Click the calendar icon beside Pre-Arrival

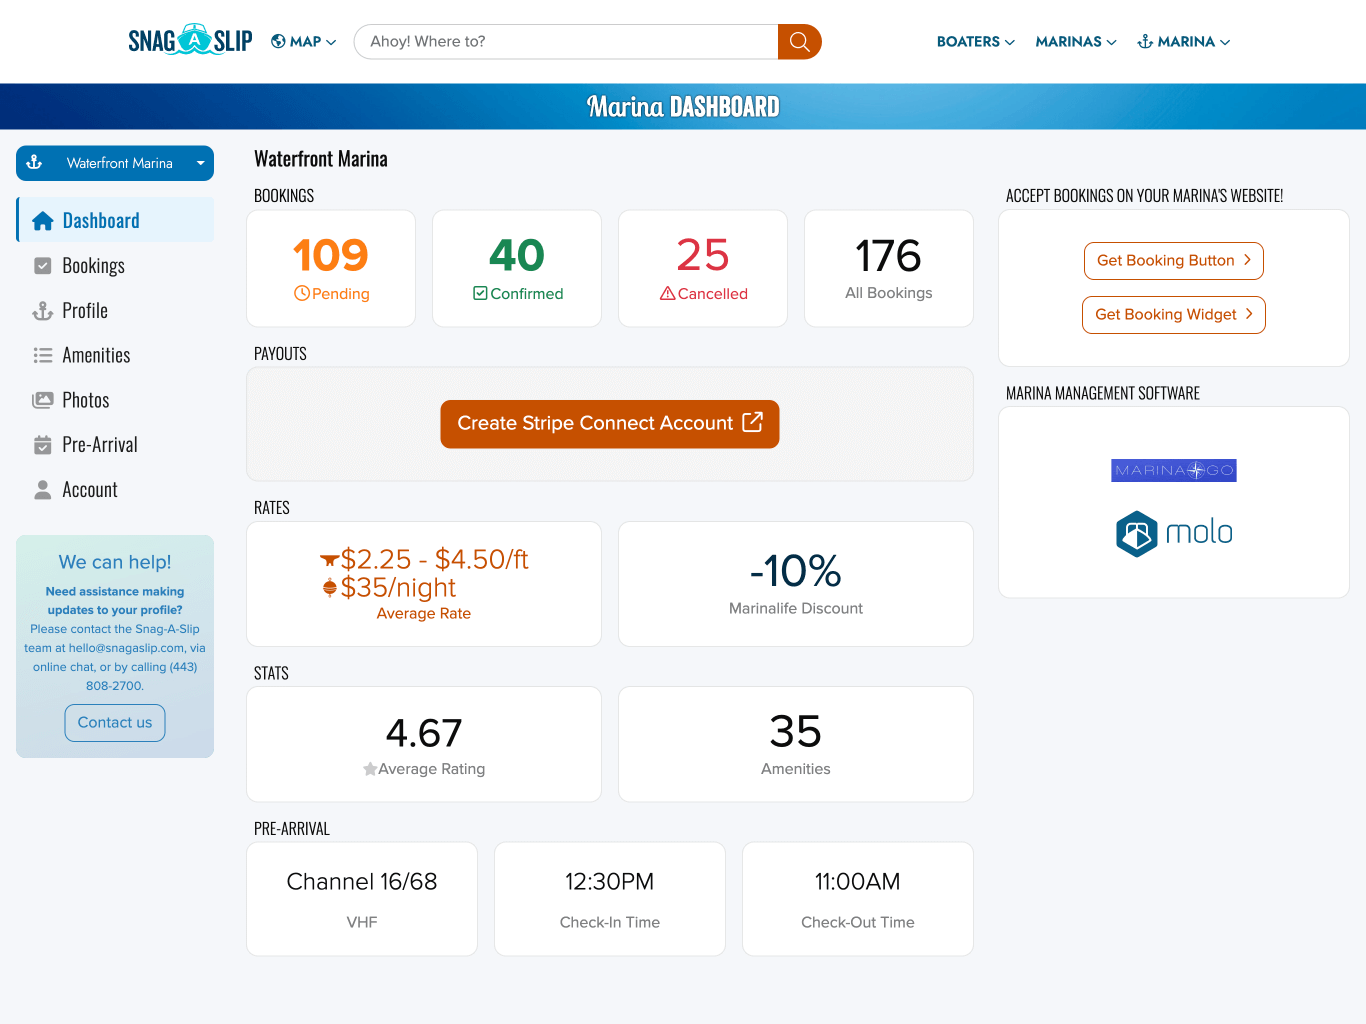tap(43, 445)
